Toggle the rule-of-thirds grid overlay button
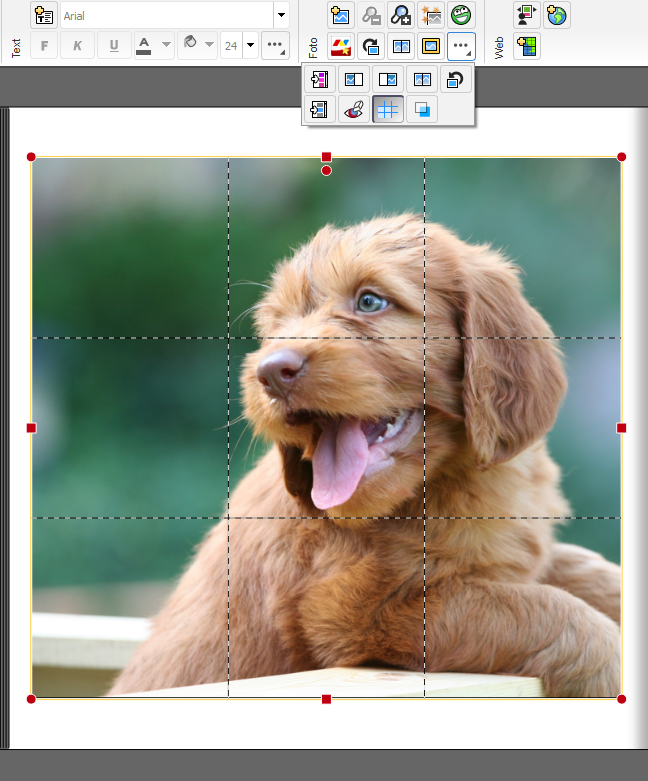Screen dimensions: 648x781 tap(388, 110)
